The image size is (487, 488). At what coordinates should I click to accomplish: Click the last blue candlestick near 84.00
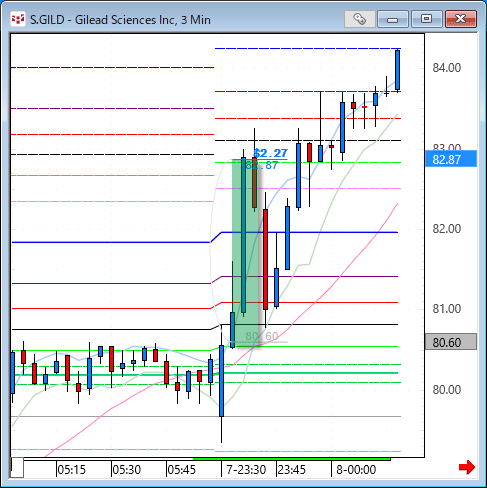coord(397,70)
